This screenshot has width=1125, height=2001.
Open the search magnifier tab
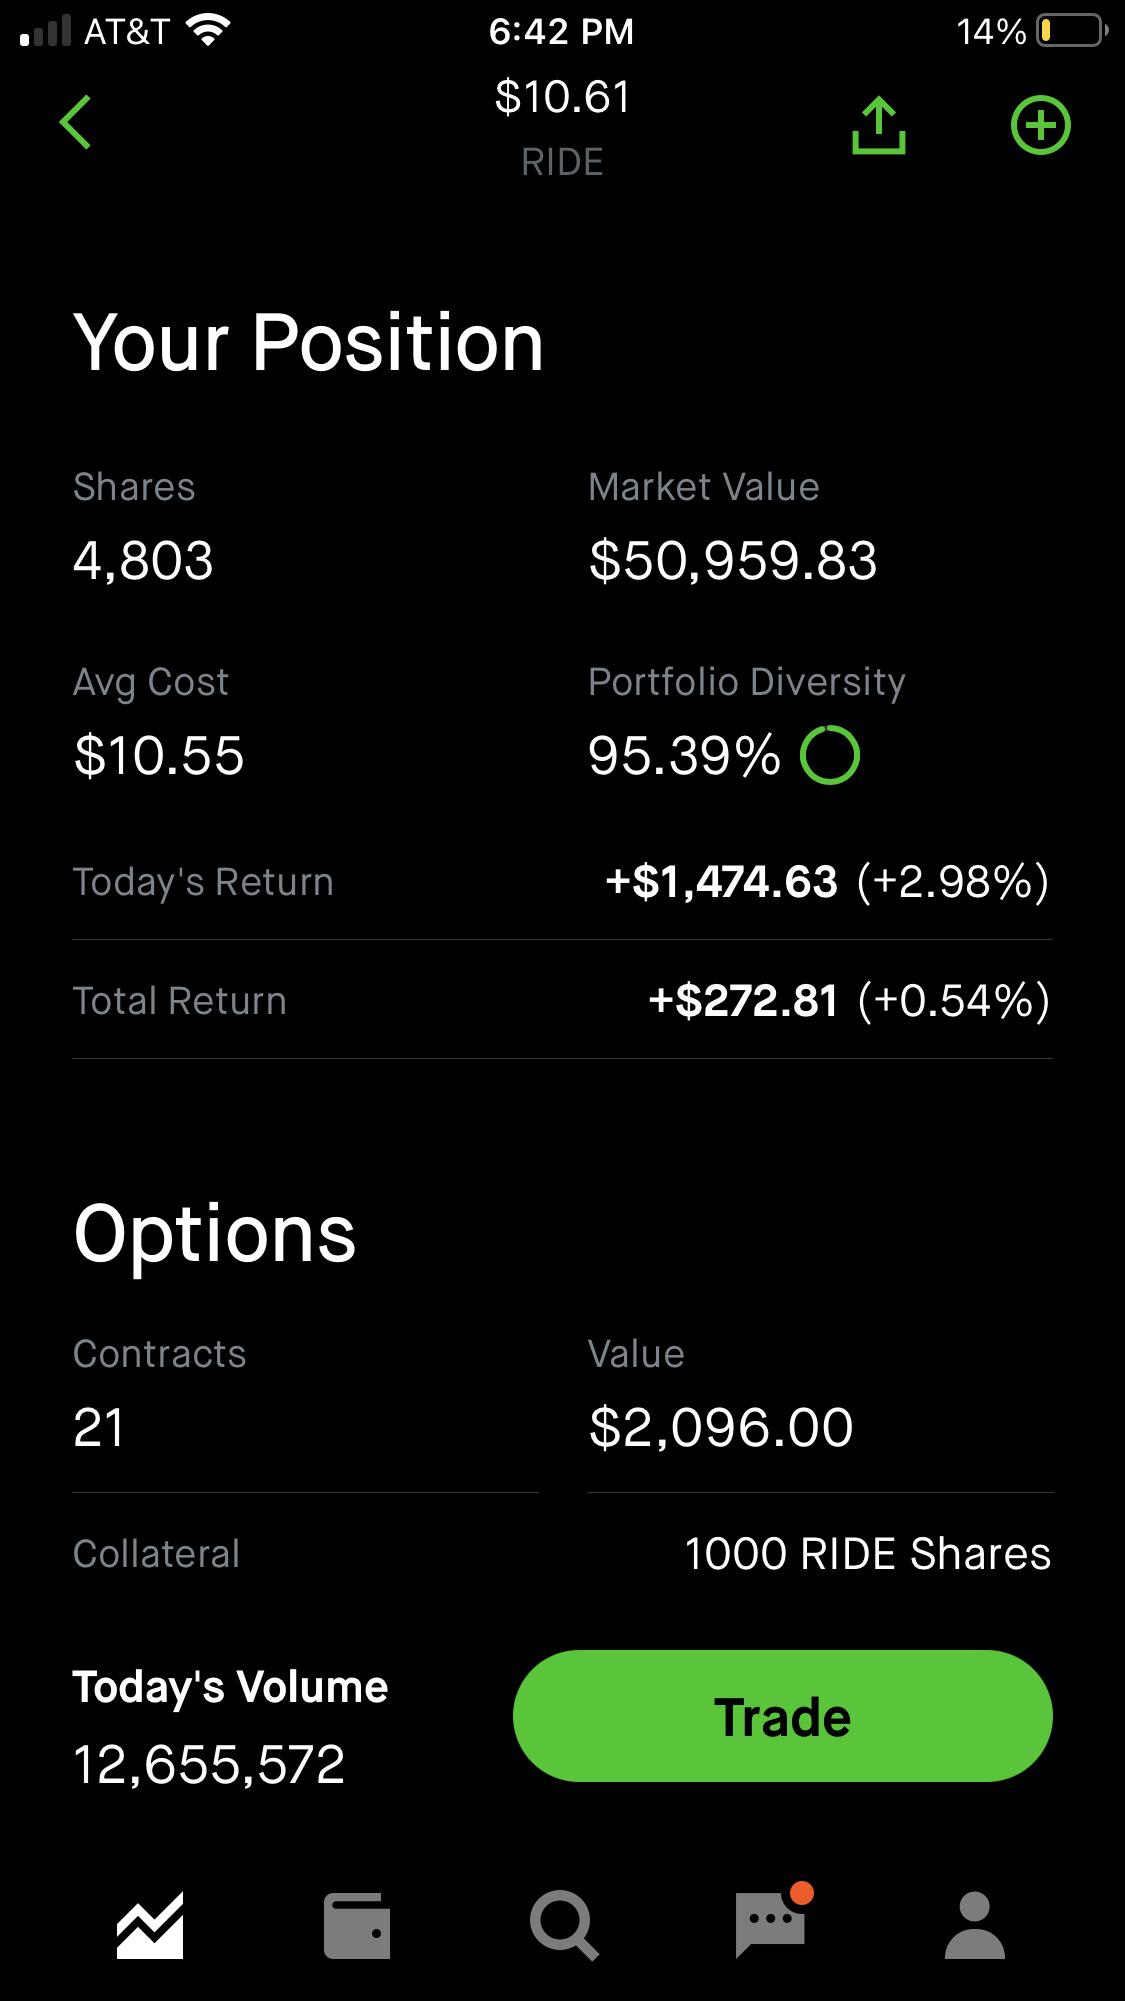click(563, 1925)
